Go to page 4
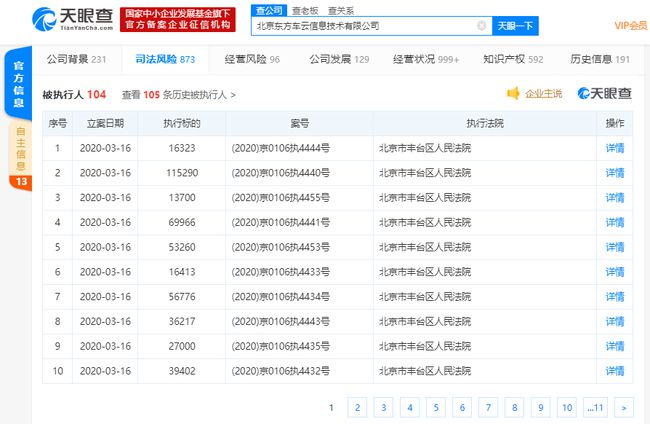This screenshot has width=650, height=424. pos(410,407)
